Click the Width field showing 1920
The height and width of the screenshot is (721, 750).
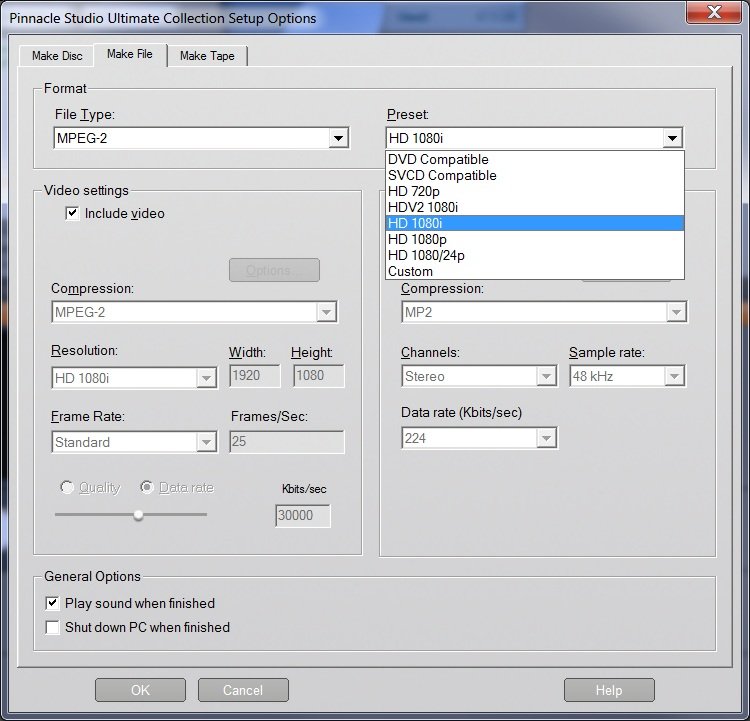pos(254,376)
